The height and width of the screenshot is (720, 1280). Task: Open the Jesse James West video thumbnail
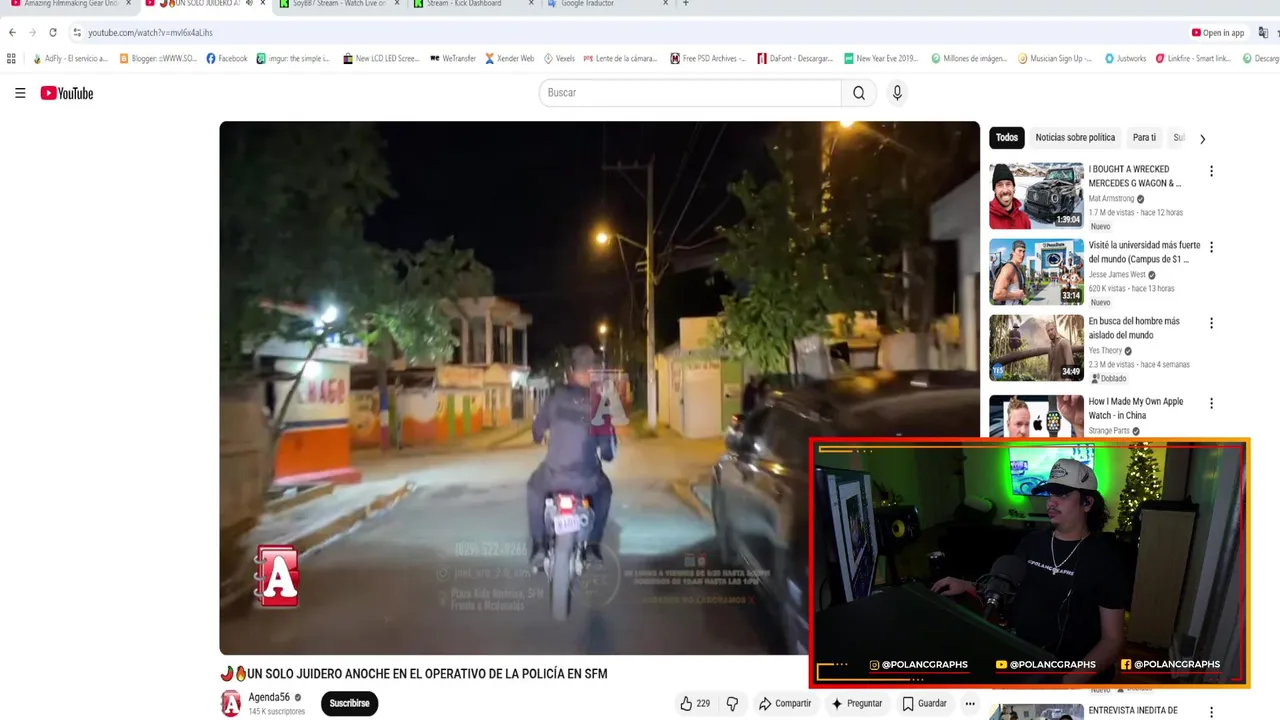click(1036, 272)
